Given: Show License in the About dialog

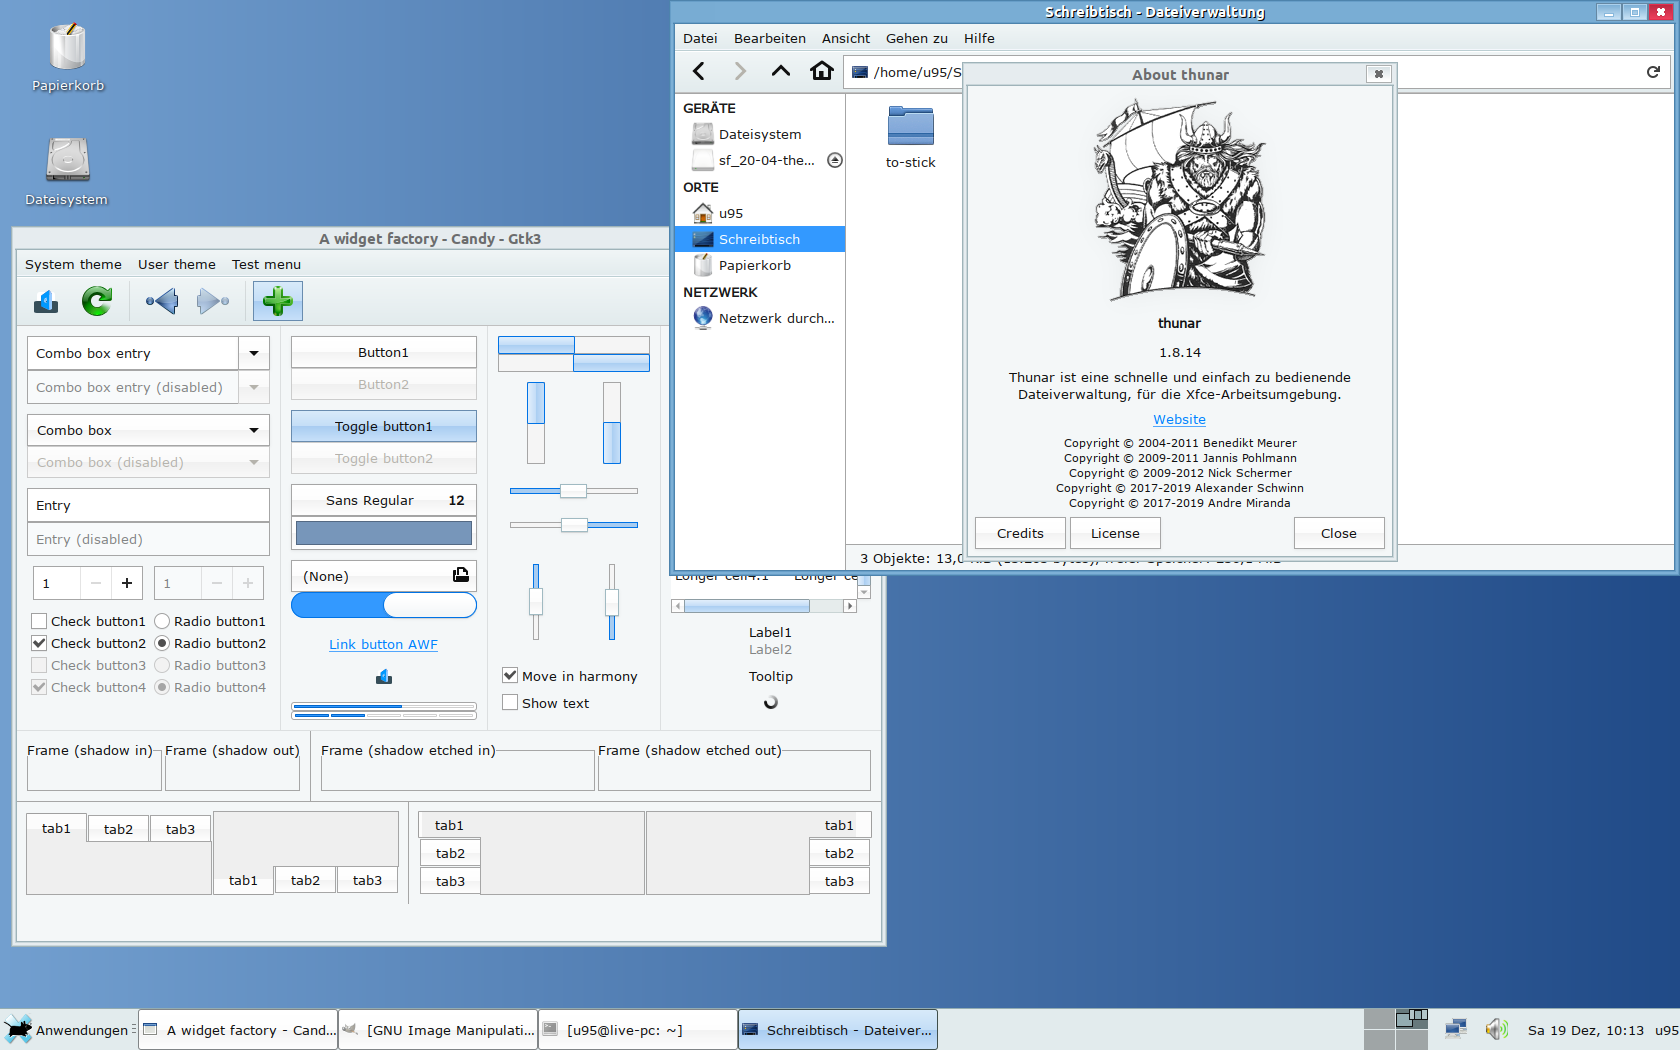Looking at the screenshot, I should click(1115, 533).
